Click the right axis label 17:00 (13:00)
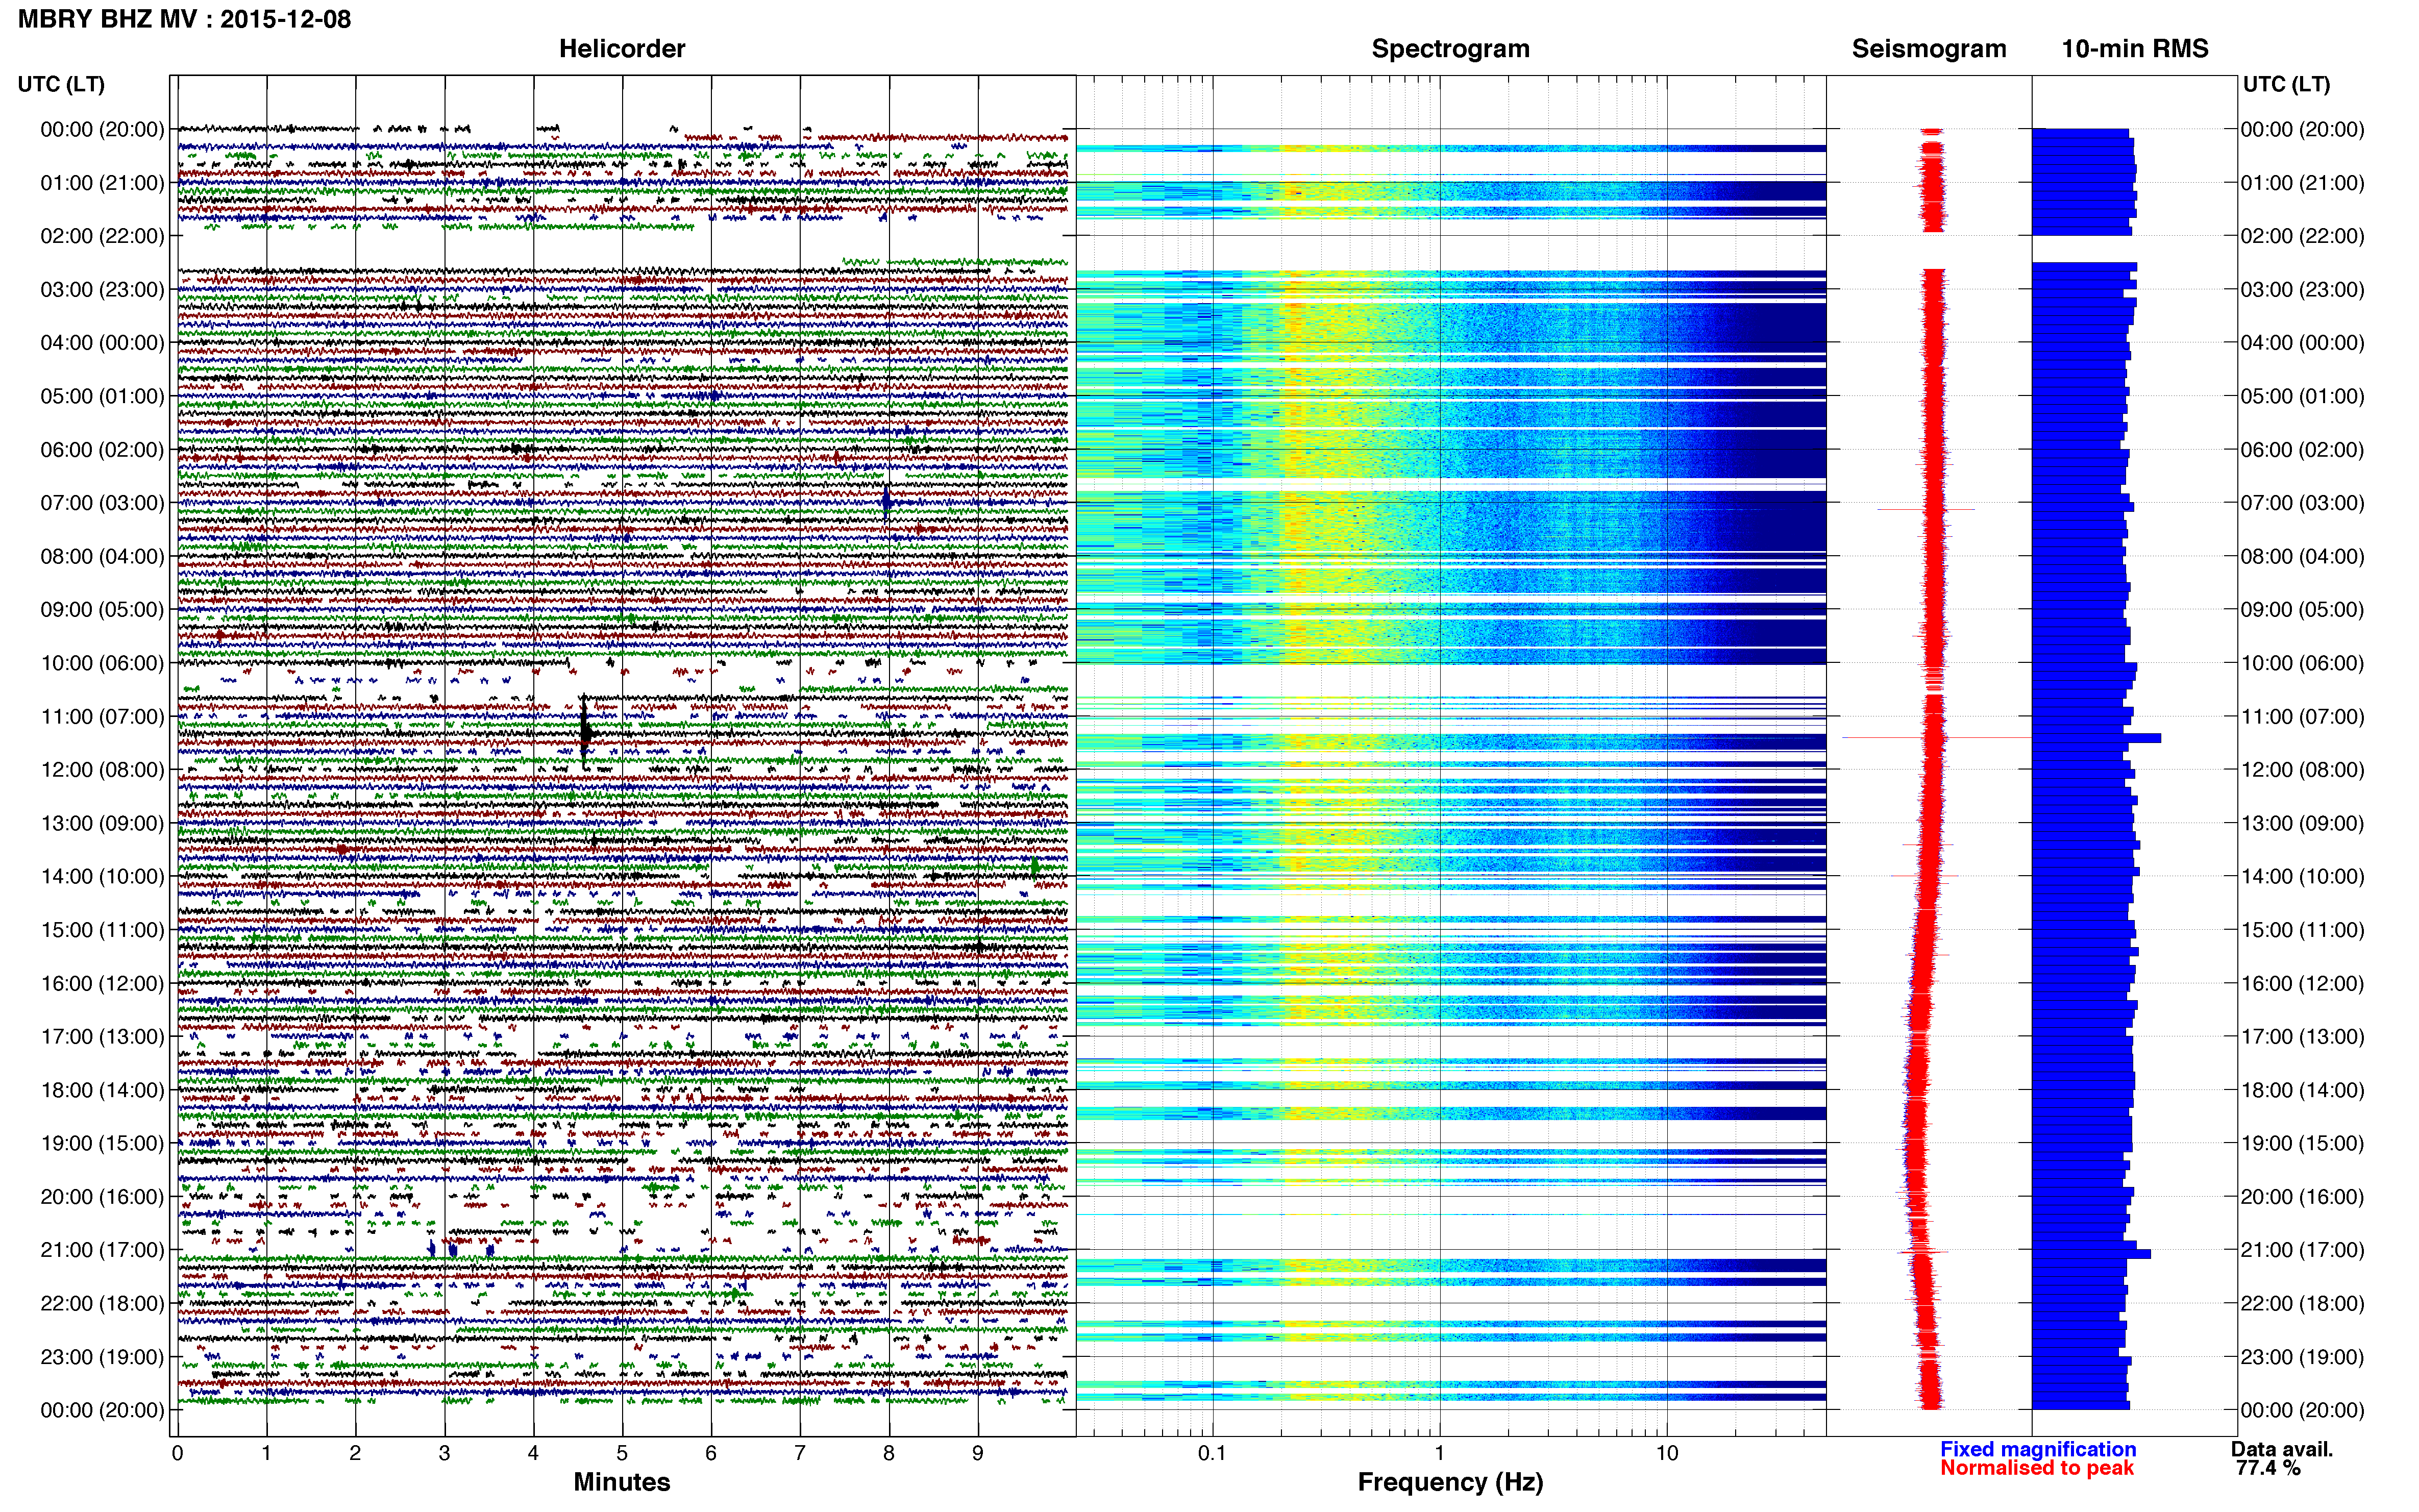The width and height of the screenshot is (2419, 1512). coord(2302,1037)
